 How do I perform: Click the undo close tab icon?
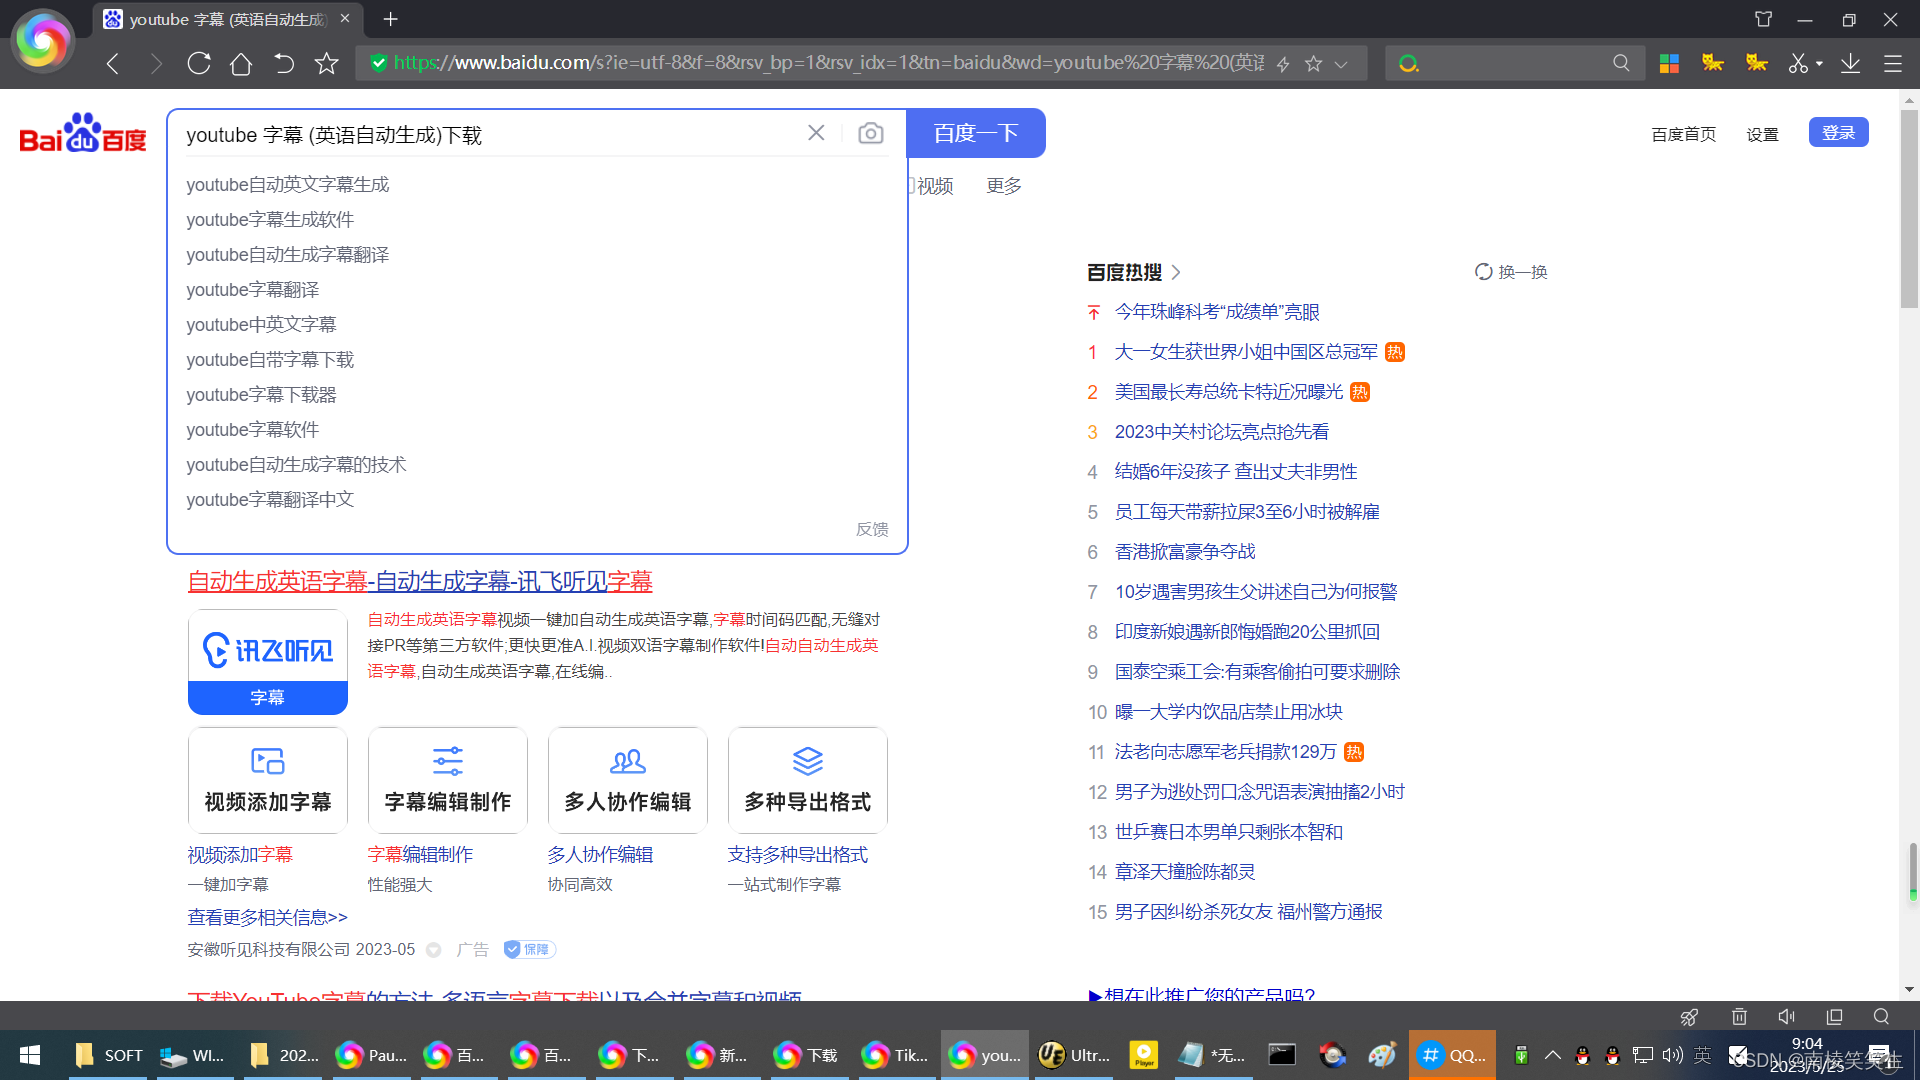pos(284,63)
